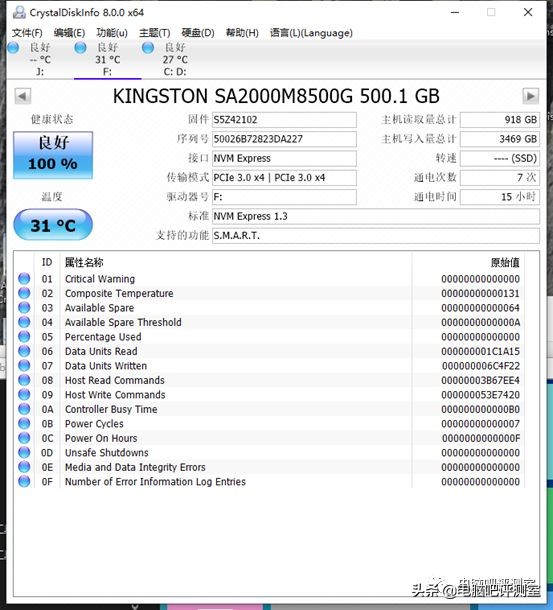Click the status orb for Host Read Commands
The width and height of the screenshot is (553, 610).
(x=24, y=380)
